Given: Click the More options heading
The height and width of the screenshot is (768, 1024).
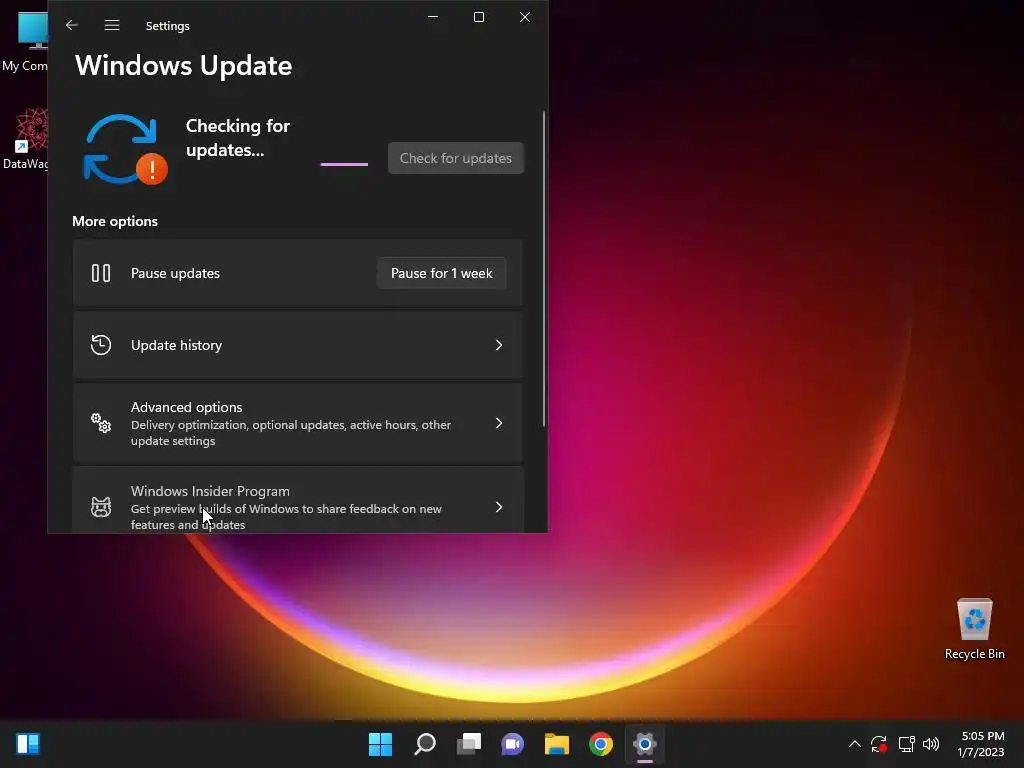Looking at the screenshot, I should point(115,221).
